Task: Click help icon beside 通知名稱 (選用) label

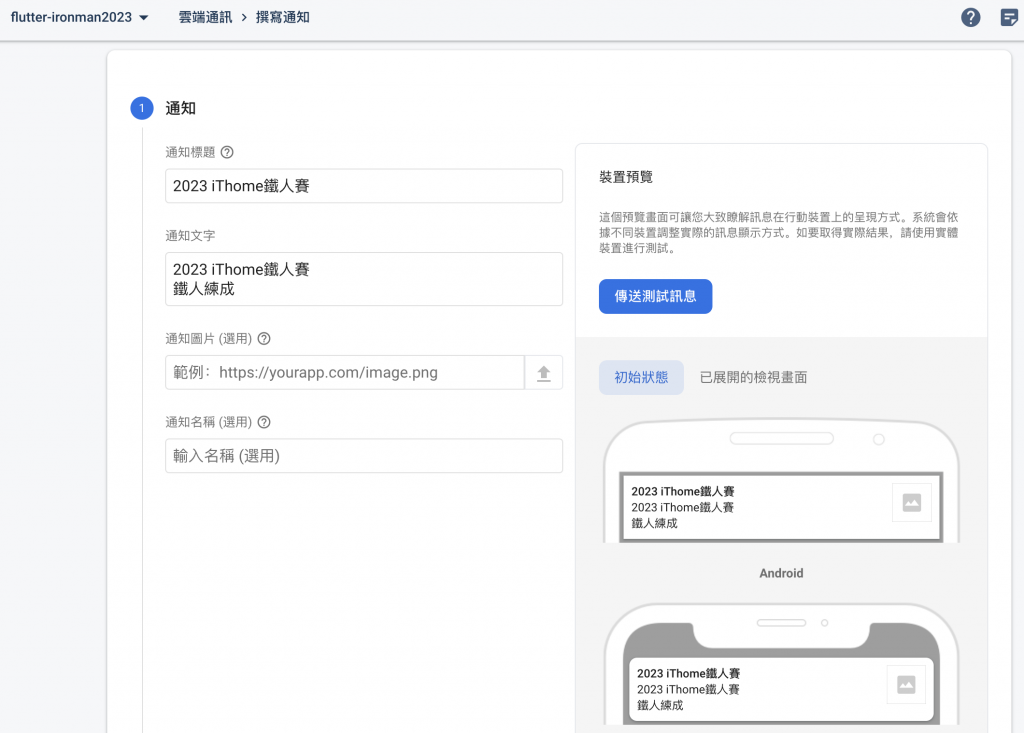Action: [x=264, y=422]
